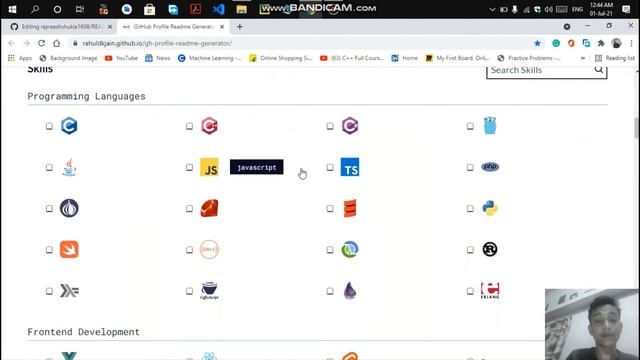The width and height of the screenshot is (640, 360).
Task: Select the GitHub Profile Readme Generator tab
Action: click(173, 27)
